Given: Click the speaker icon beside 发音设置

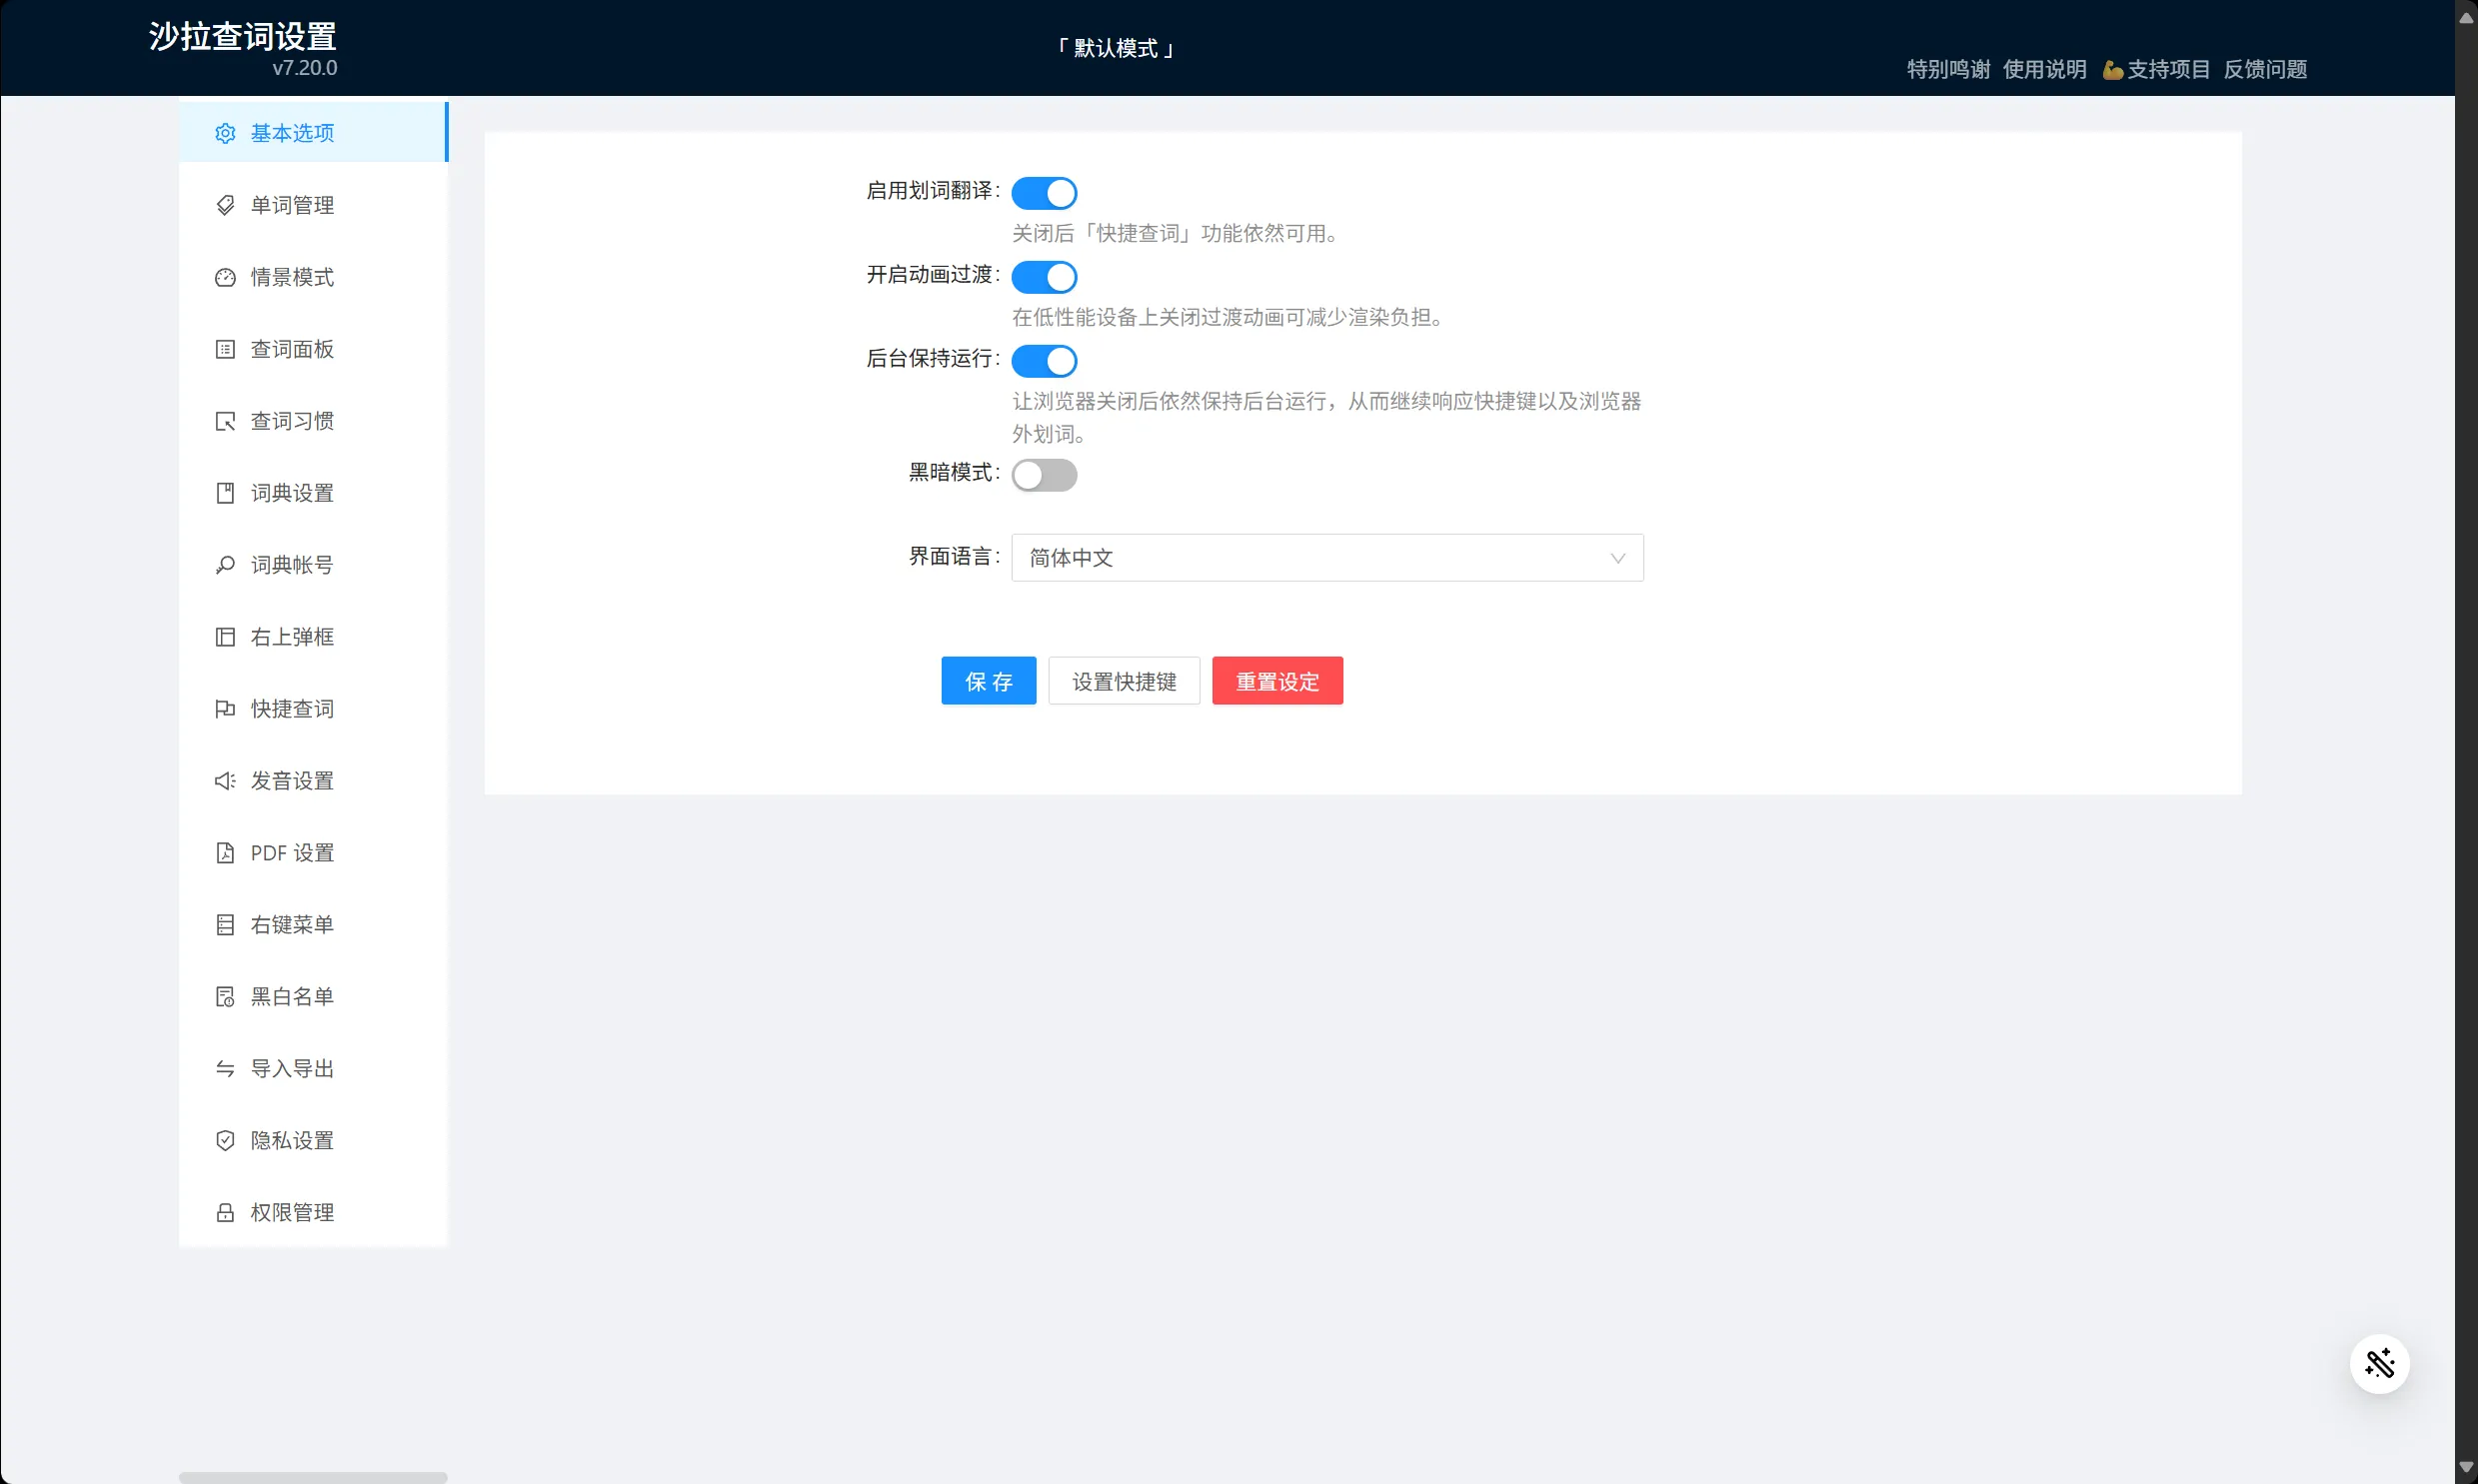Looking at the screenshot, I should [x=225, y=781].
